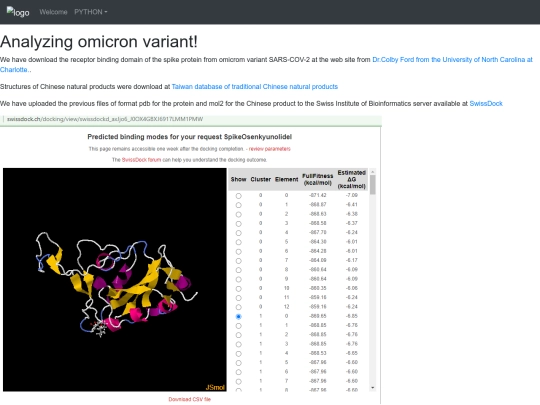Click the Show column header
Image resolution: width=540 pixels, height=405 pixels.
point(238,179)
